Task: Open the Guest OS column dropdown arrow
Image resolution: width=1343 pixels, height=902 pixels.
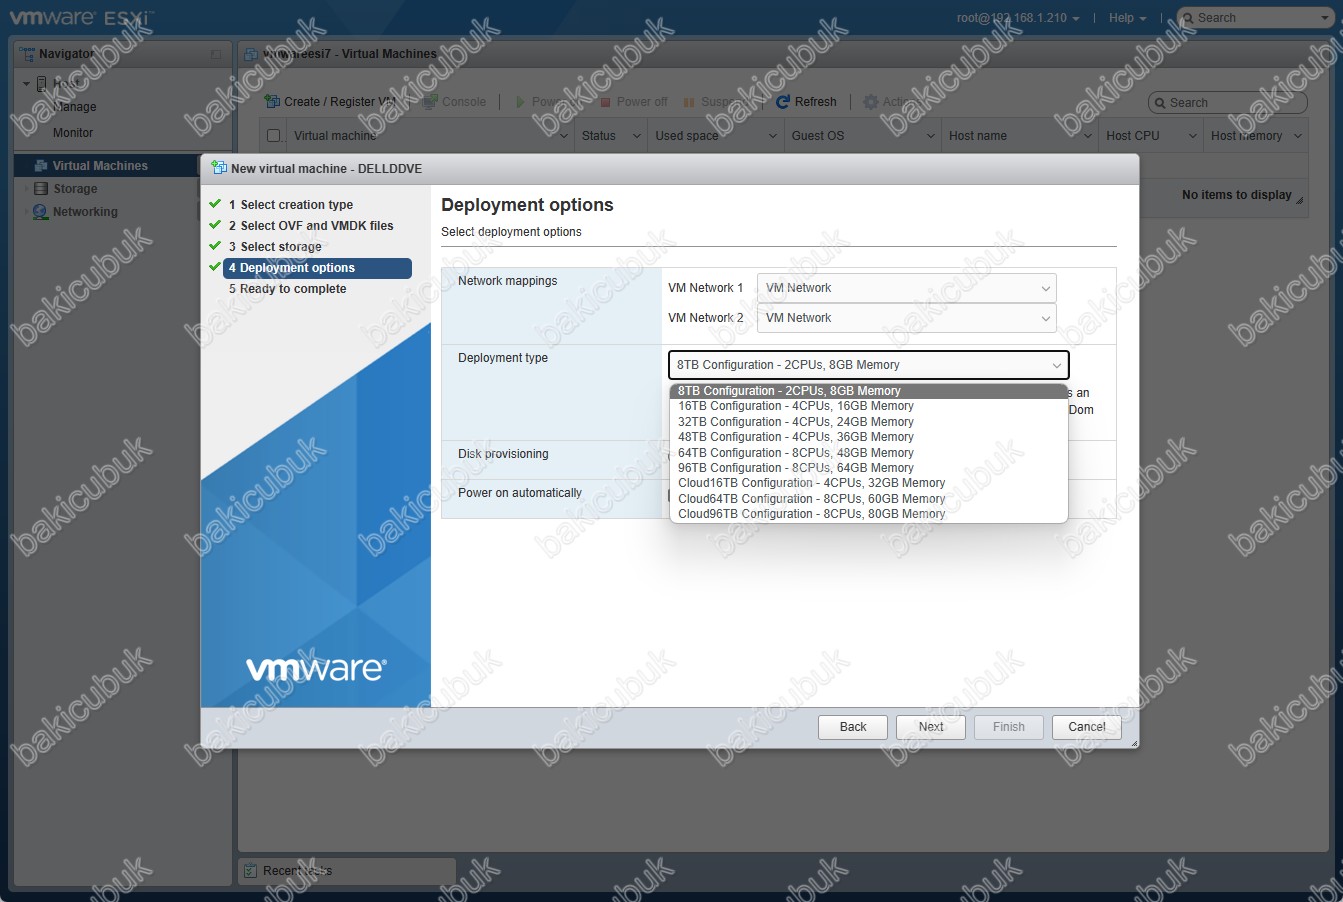Action: click(930, 136)
